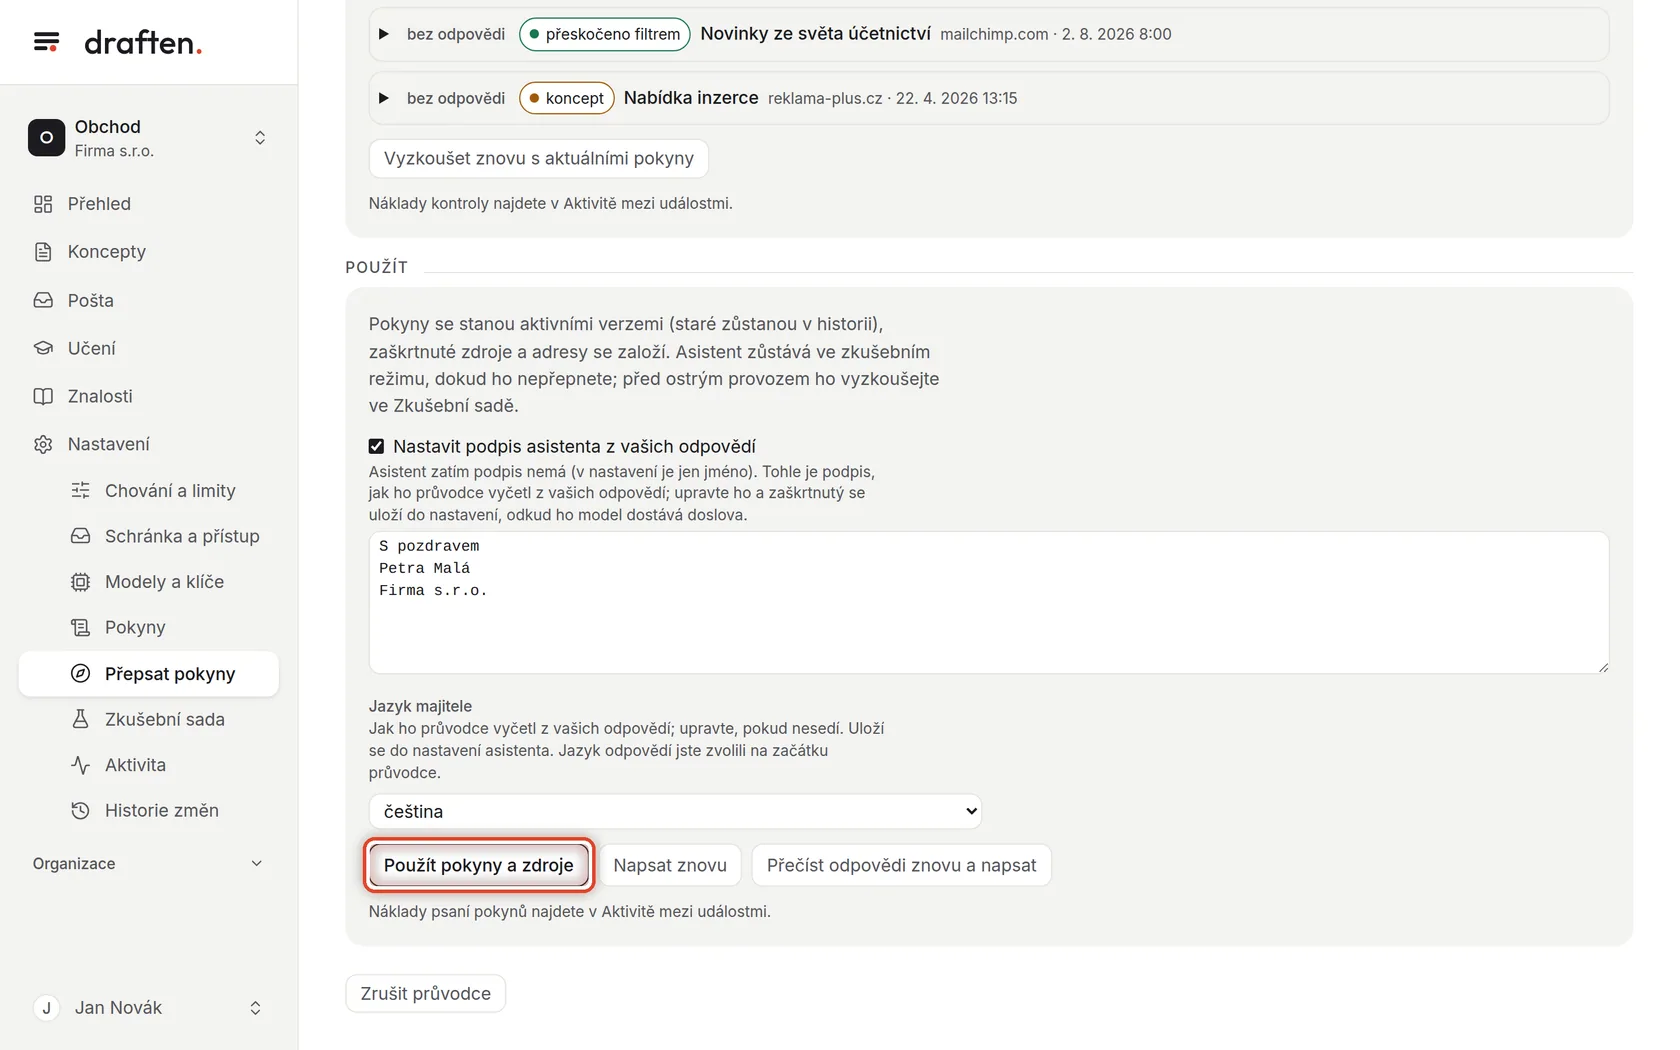Image resolution: width=1680 pixels, height=1050 pixels.
Task: Click the hamburger menu icon beside the draften logo
Action: (x=46, y=42)
